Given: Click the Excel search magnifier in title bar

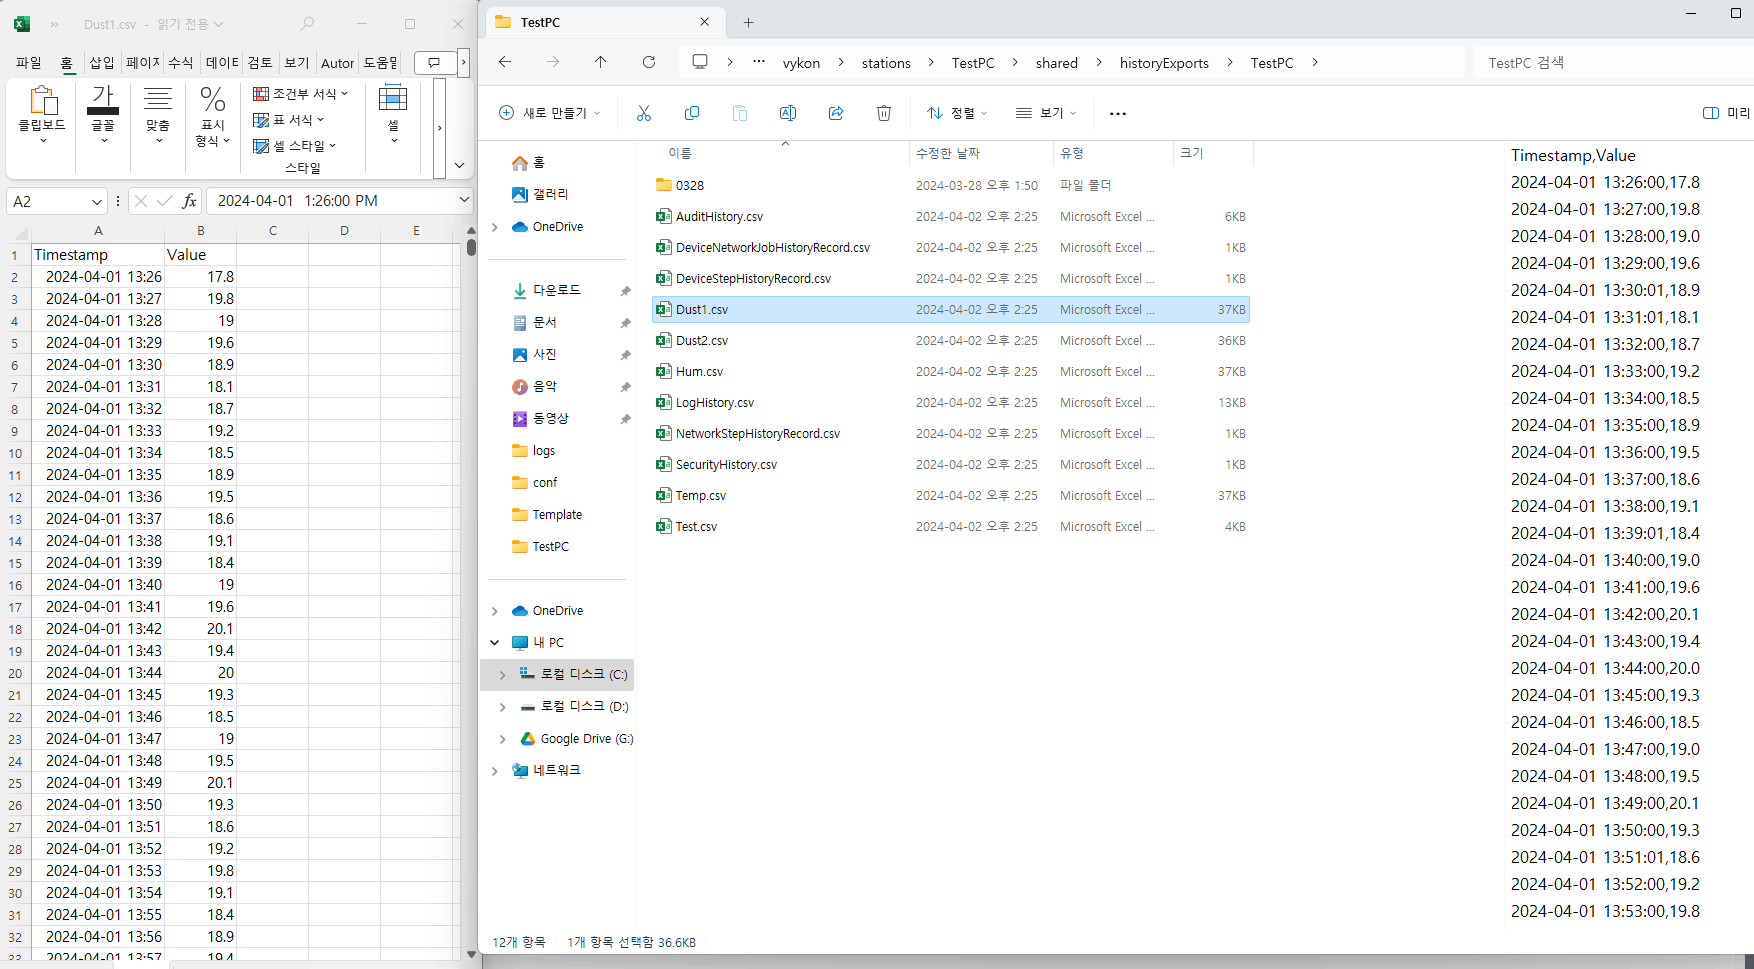Looking at the screenshot, I should pos(307,23).
